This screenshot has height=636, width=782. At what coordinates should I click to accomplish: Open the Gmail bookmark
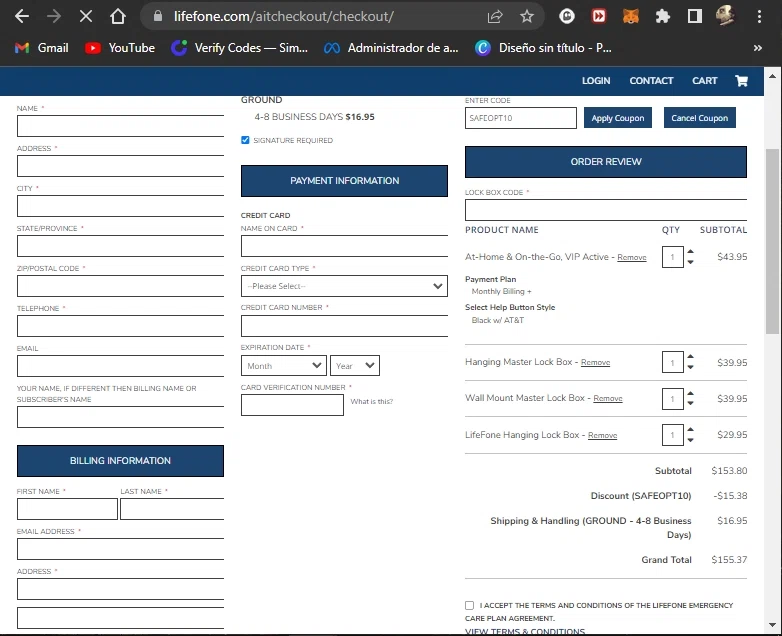(42, 48)
